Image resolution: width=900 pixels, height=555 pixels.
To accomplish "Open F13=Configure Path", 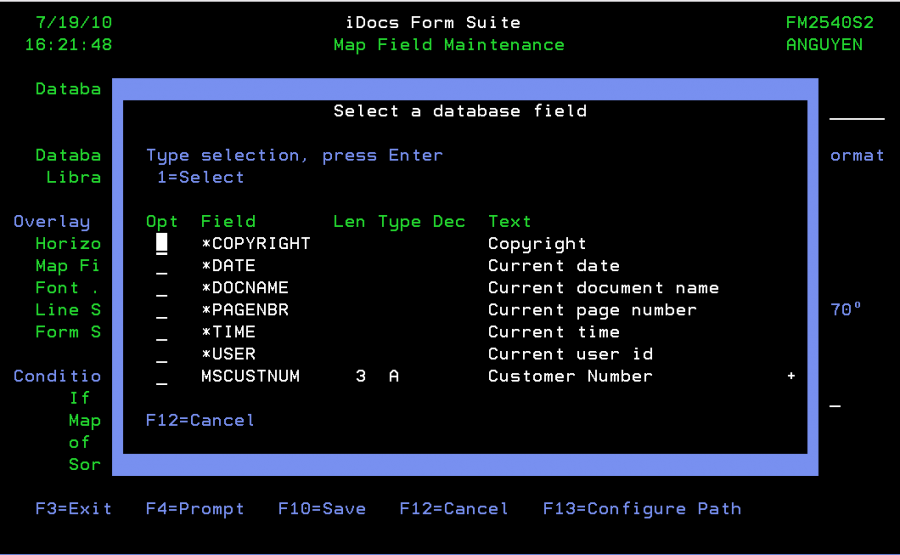I will coord(641,508).
